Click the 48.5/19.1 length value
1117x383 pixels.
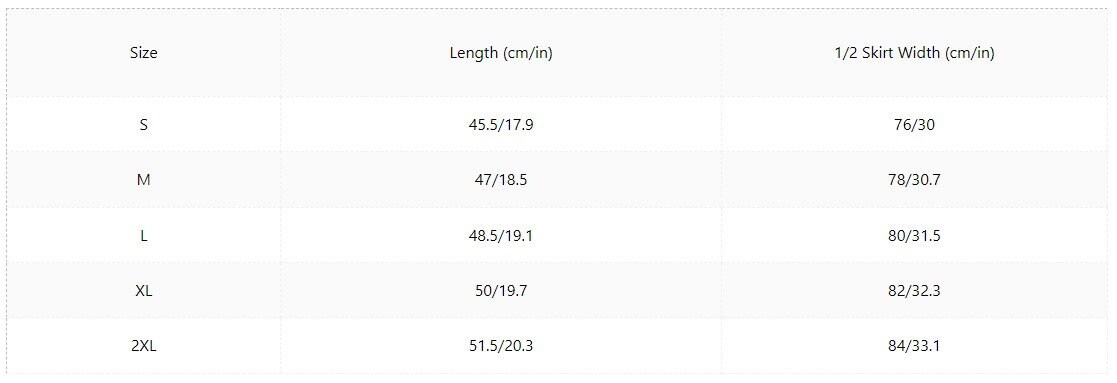pyautogui.click(x=501, y=236)
